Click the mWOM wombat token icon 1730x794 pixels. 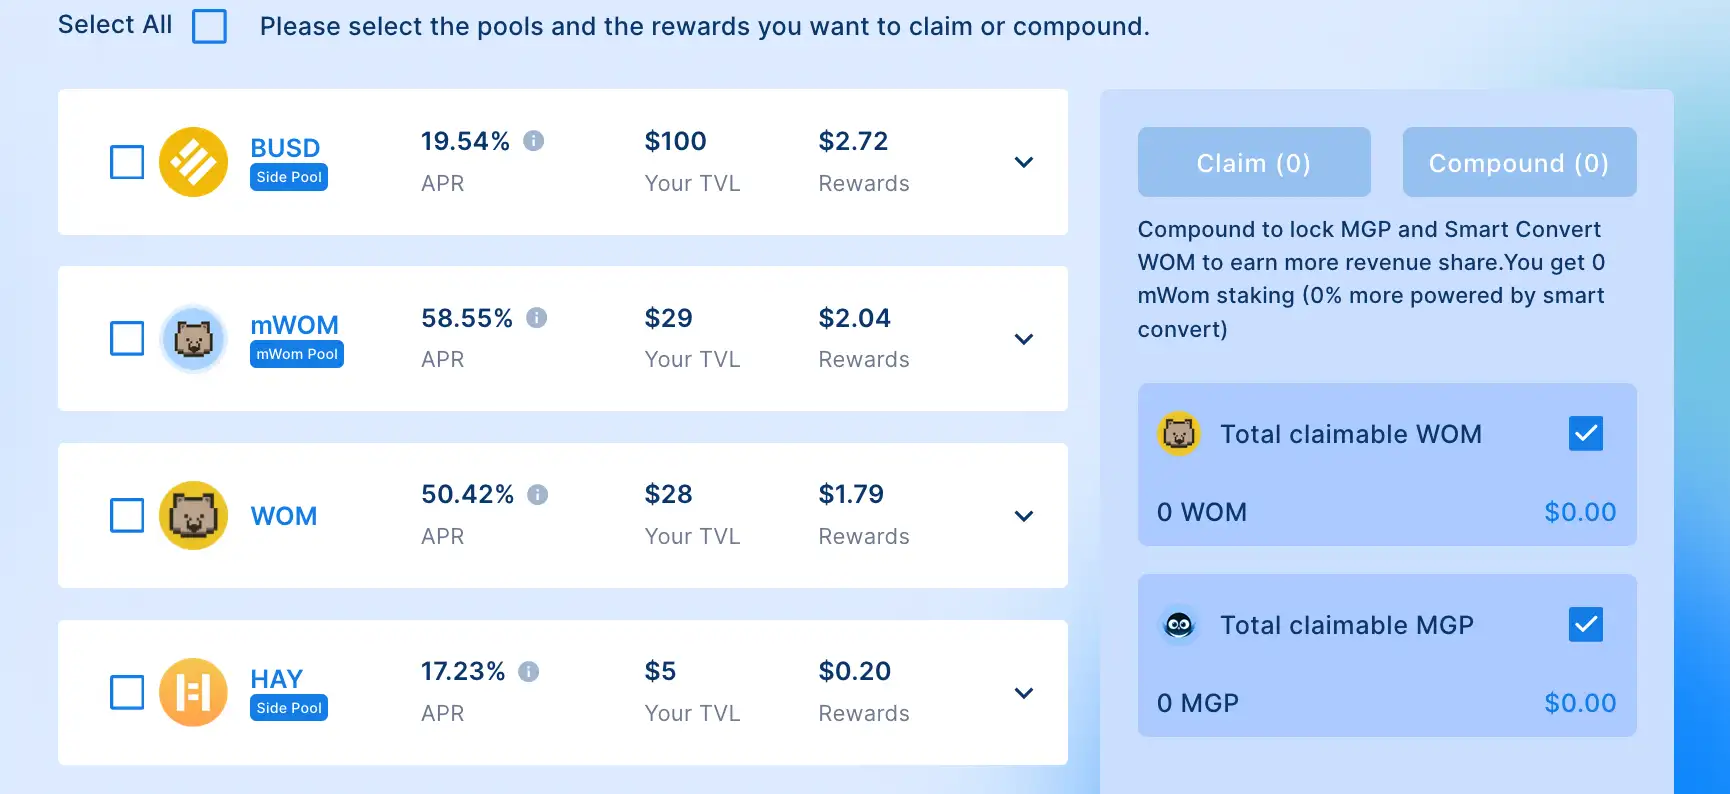[193, 339]
